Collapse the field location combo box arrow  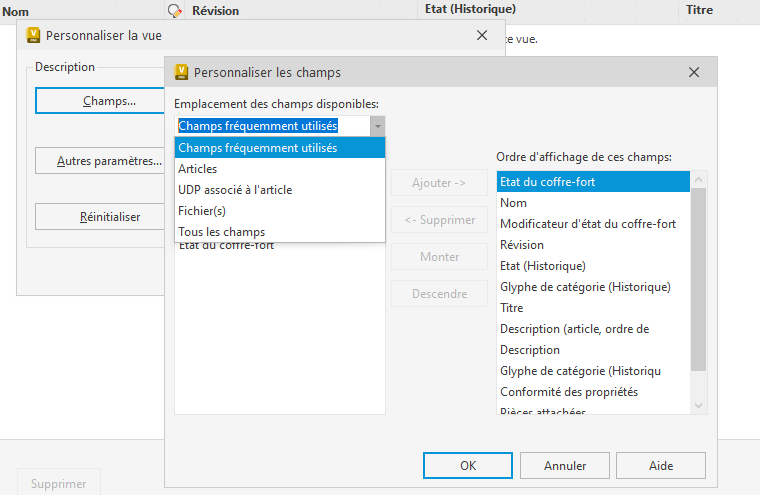coord(377,126)
